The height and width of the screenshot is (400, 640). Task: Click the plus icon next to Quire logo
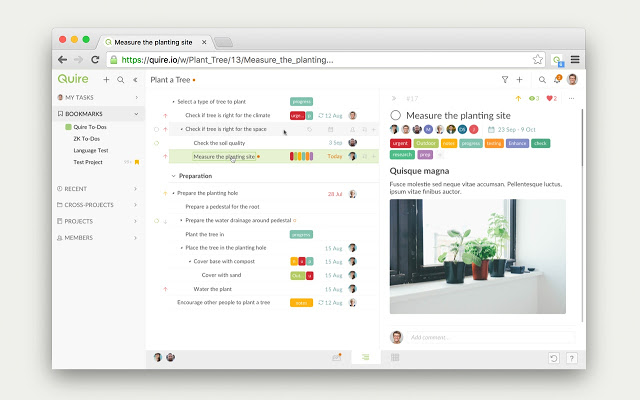click(106, 79)
